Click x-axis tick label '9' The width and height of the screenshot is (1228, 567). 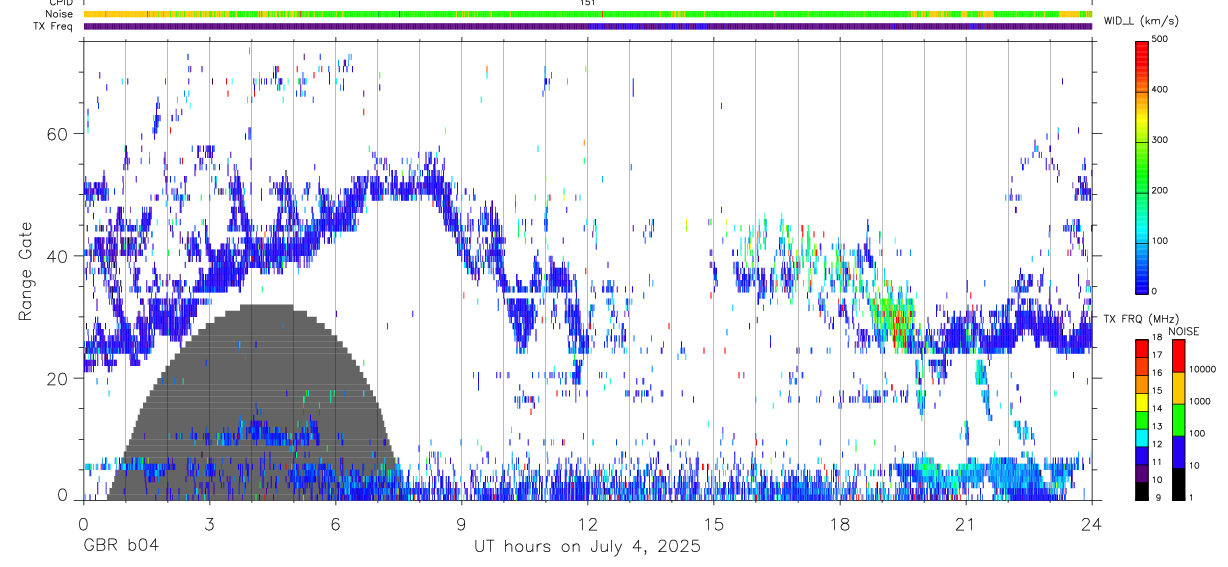click(x=462, y=524)
